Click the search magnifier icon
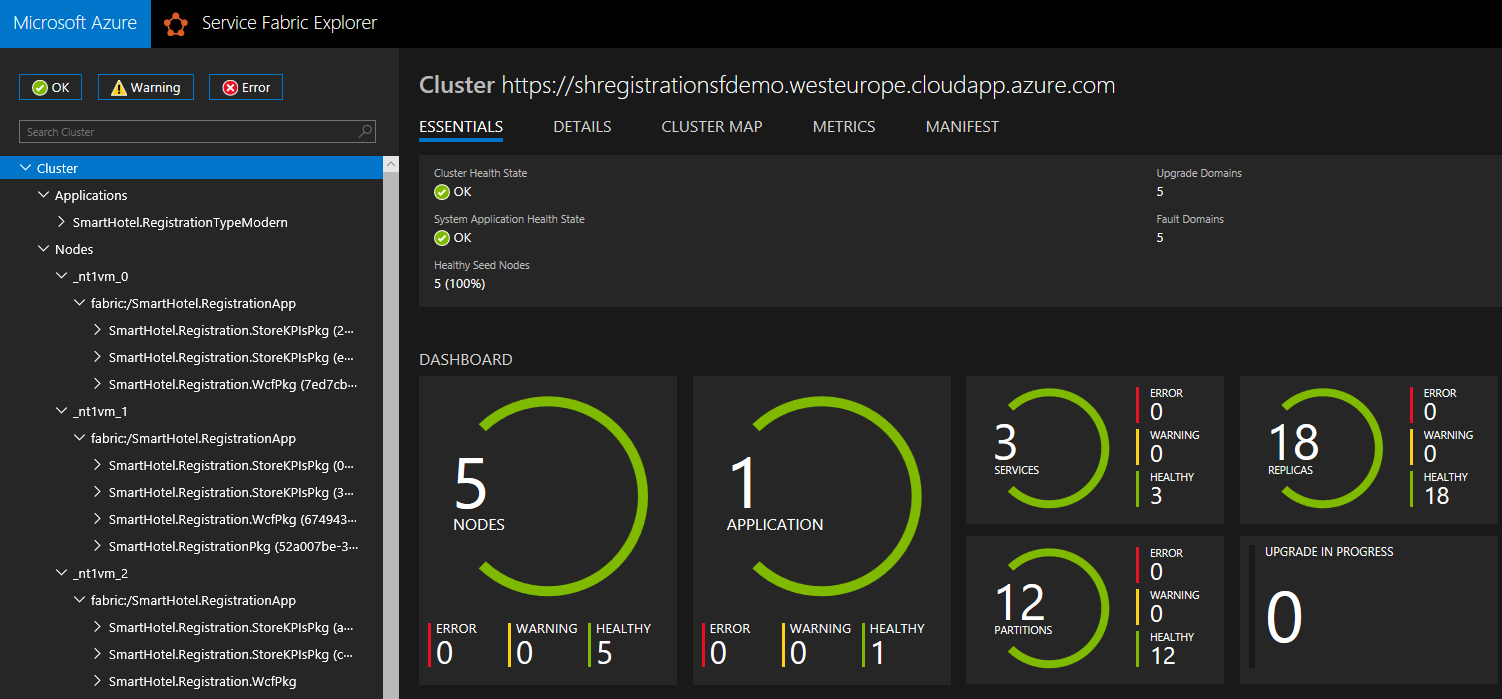 (366, 131)
